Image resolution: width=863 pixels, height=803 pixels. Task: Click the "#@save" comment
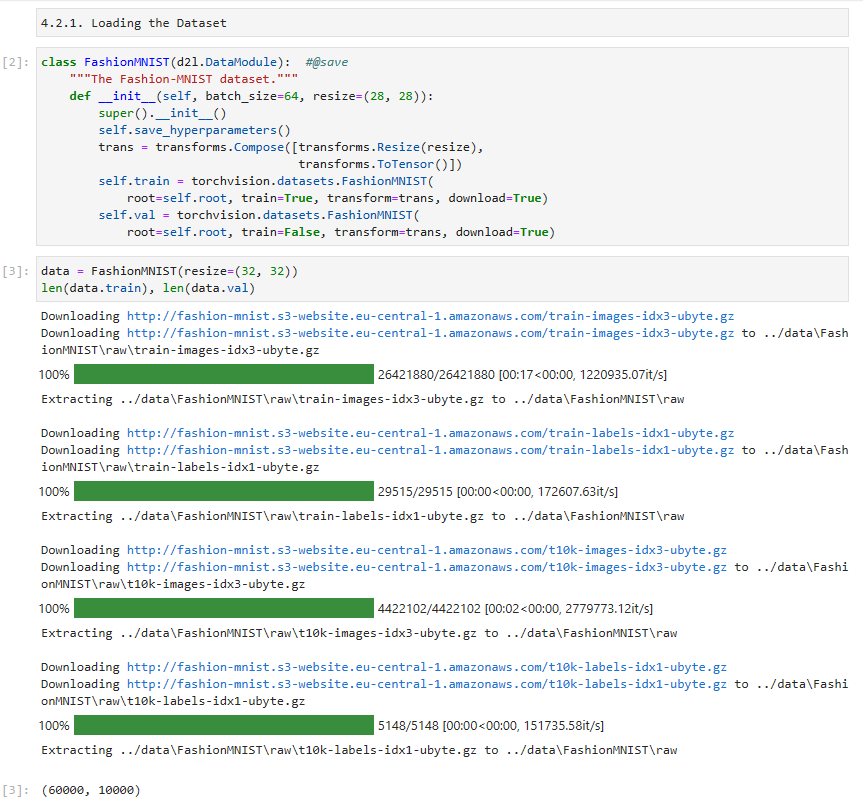(326, 62)
